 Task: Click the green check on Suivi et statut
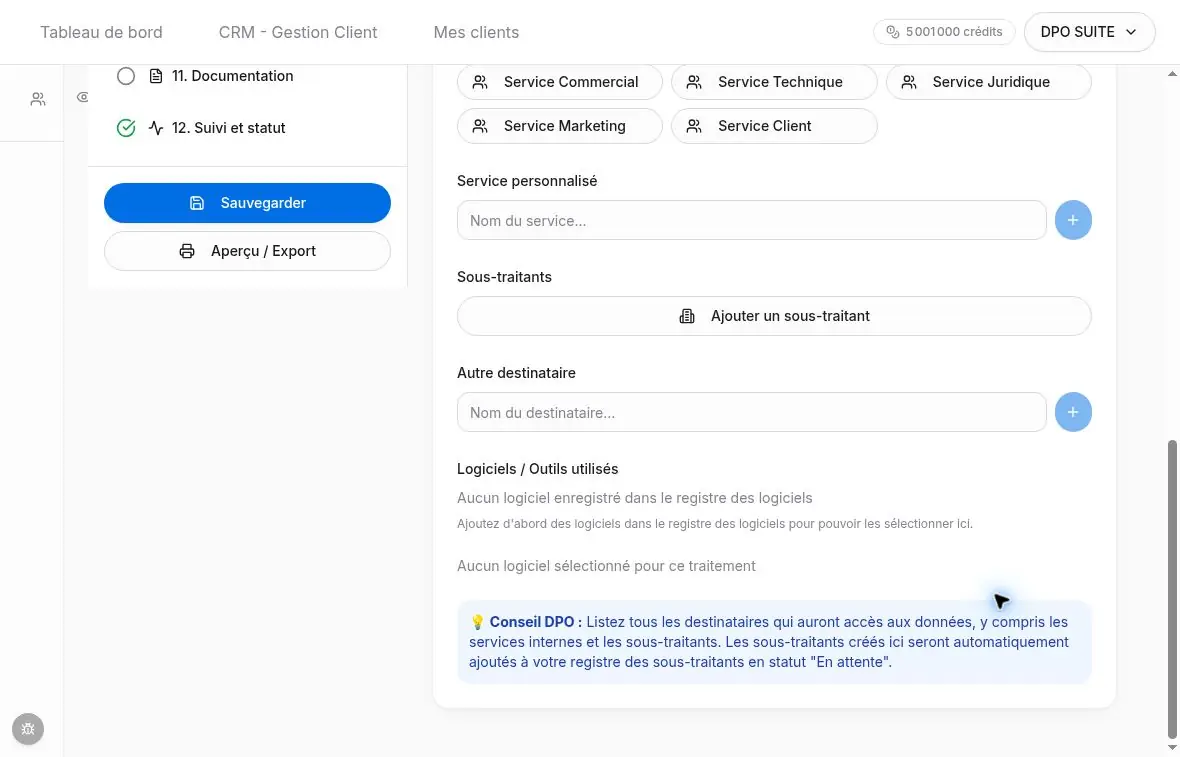click(x=126, y=128)
